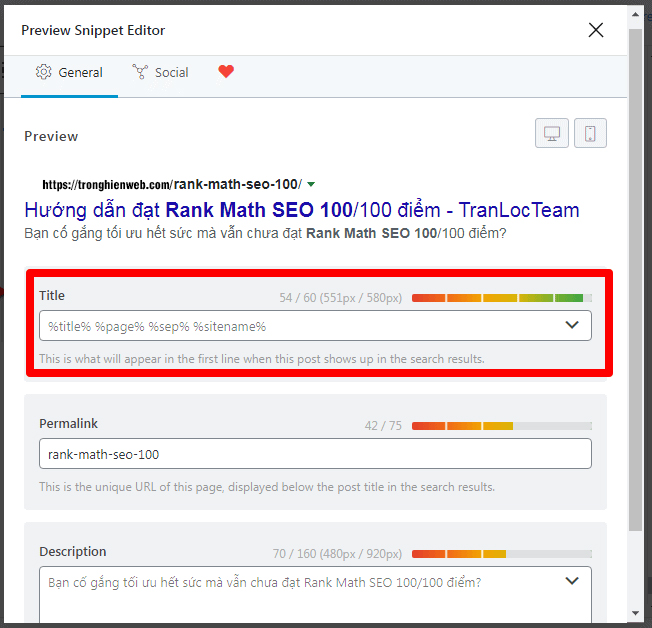652x628 pixels.
Task: Click the 'Preview Snippet Editor' dialog title
Action: click(x=93, y=30)
